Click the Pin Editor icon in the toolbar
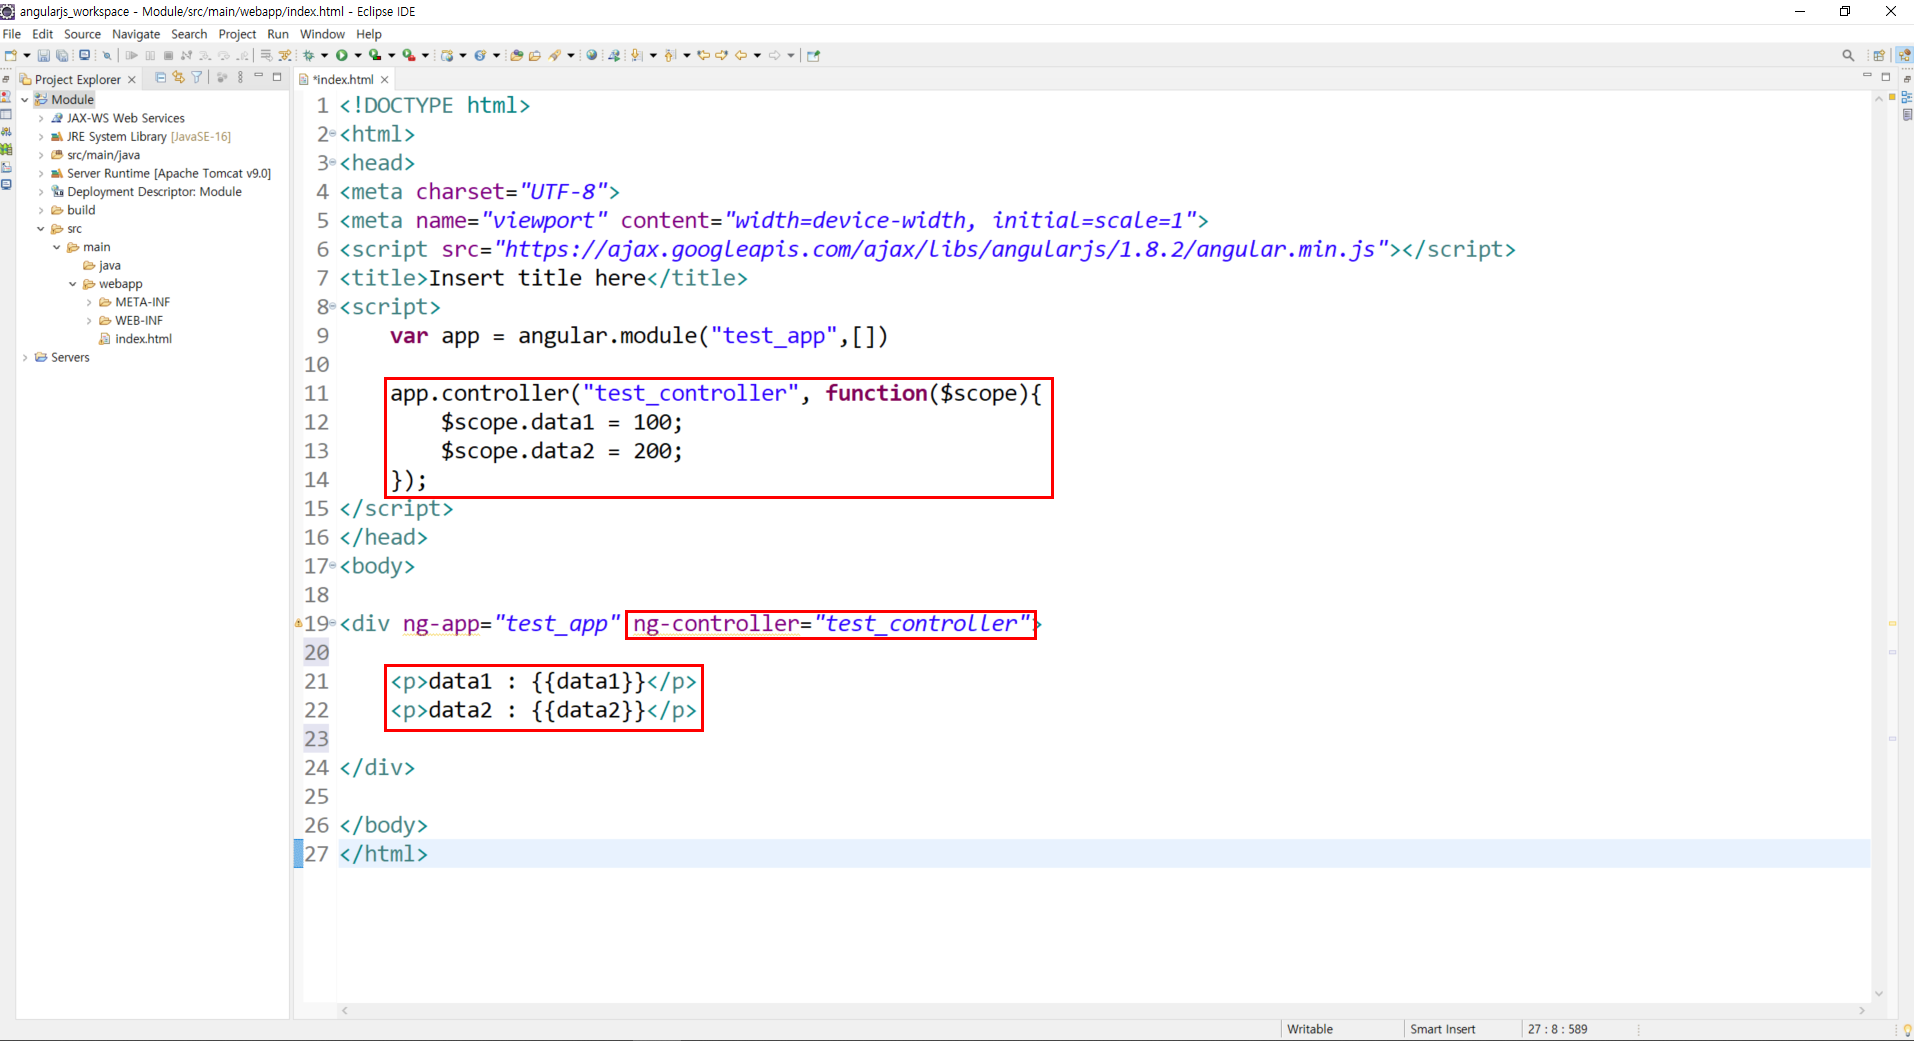The height and width of the screenshot is (1041, 1914). [x=813, y=55]
